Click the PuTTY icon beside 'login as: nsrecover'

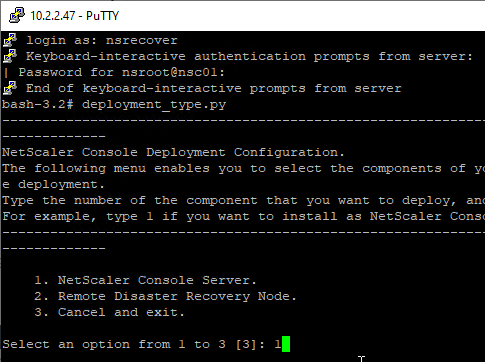10,40
